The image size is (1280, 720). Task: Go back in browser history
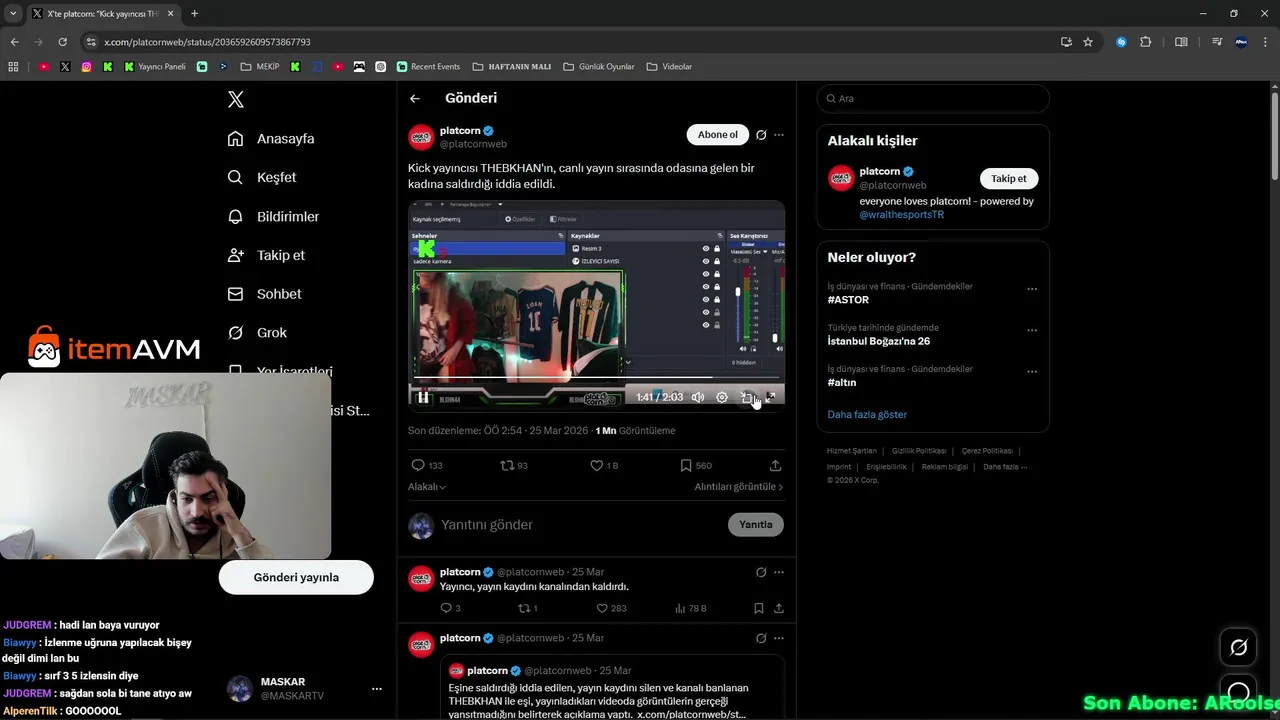tap(14, 42)
